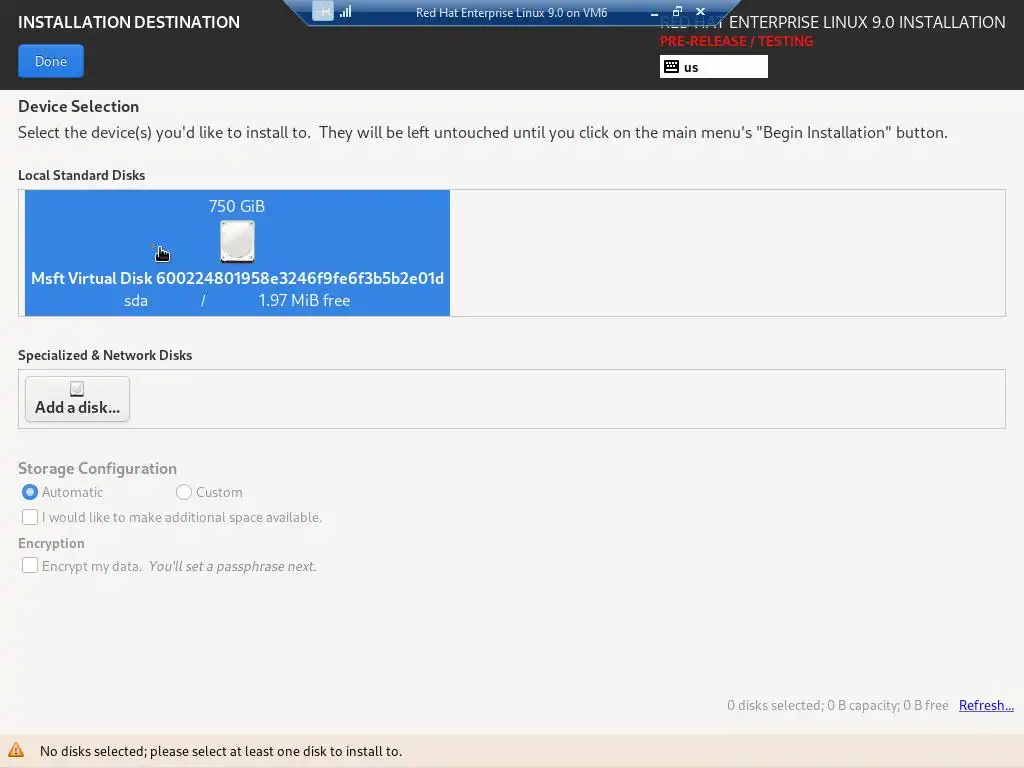Minimize the VM6 connection bar
Screen dimensions: 1024x768
654,12
